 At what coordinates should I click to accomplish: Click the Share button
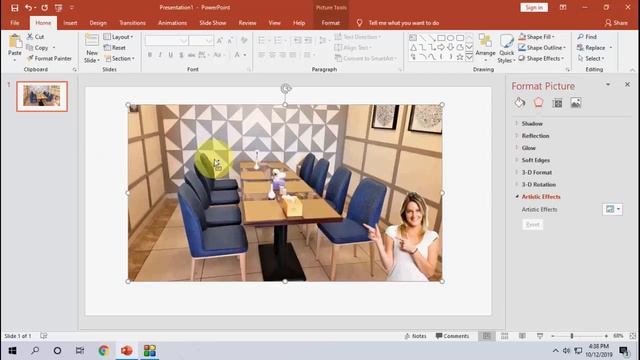(616, 23)
